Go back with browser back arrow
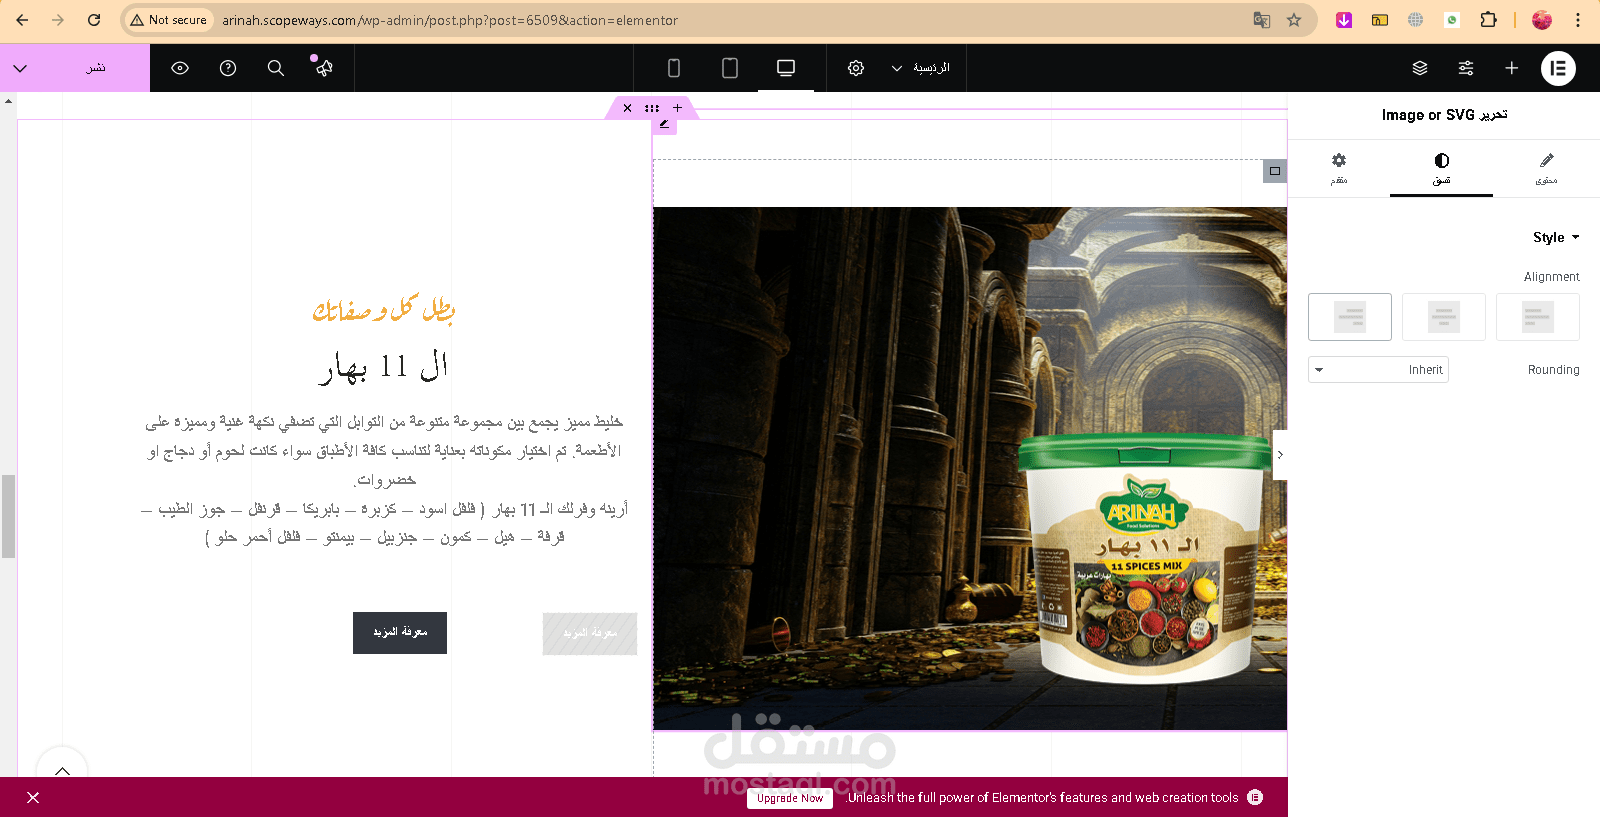1600x817 pixels. [x=22, y=20]
